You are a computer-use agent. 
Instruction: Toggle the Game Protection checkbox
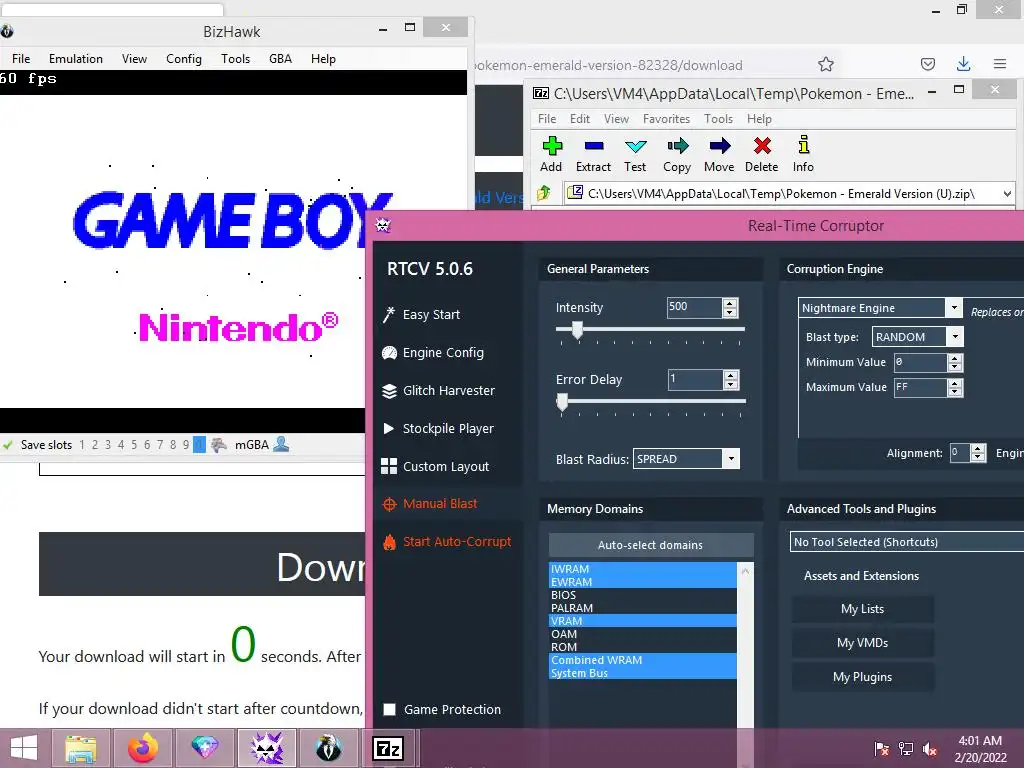tap(389, 709)
